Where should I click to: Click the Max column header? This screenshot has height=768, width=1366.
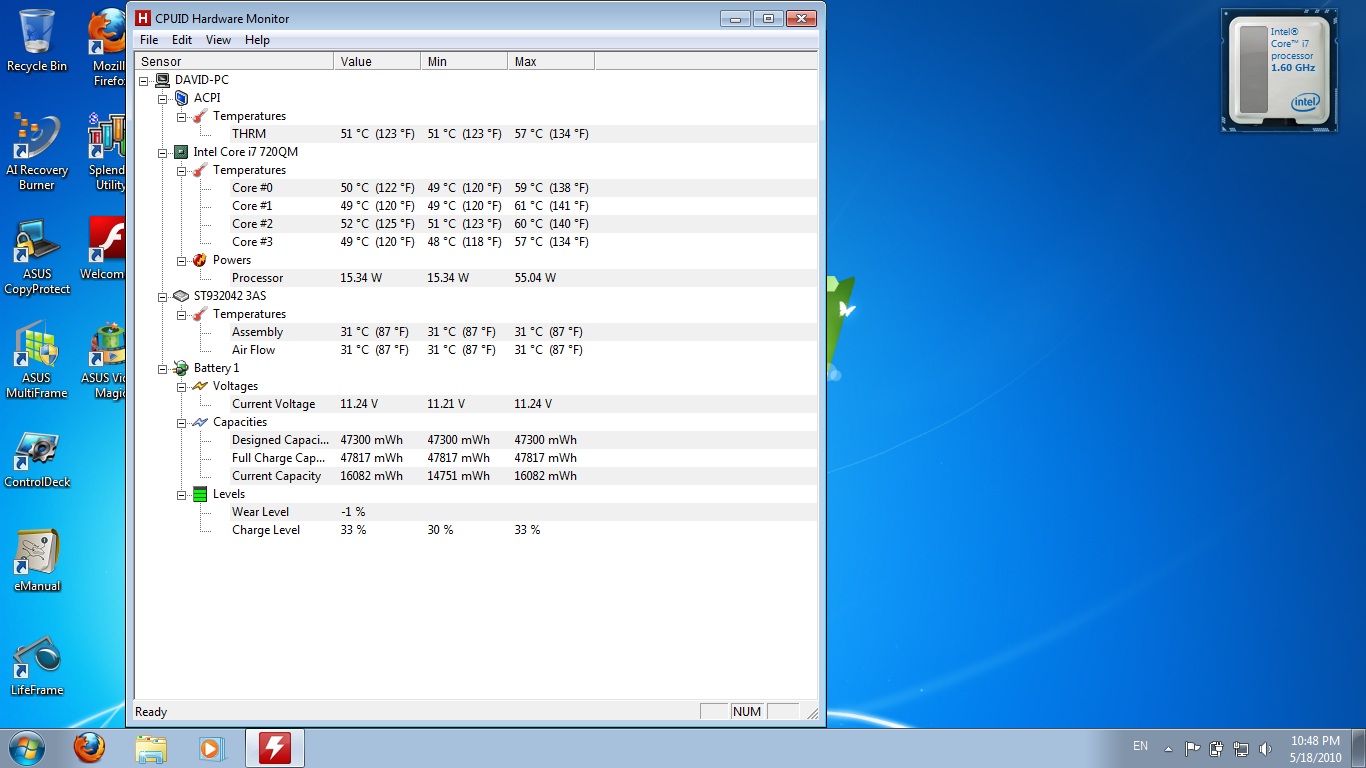[x=551, y=62]
